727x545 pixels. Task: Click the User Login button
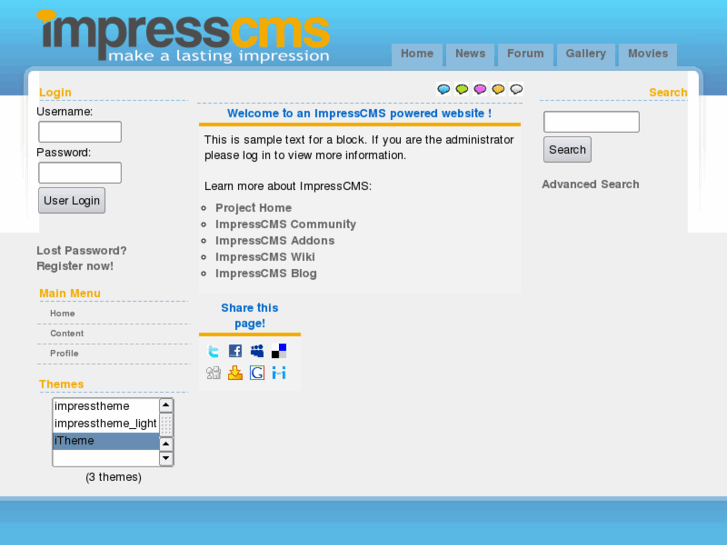(x=72, y=200)
